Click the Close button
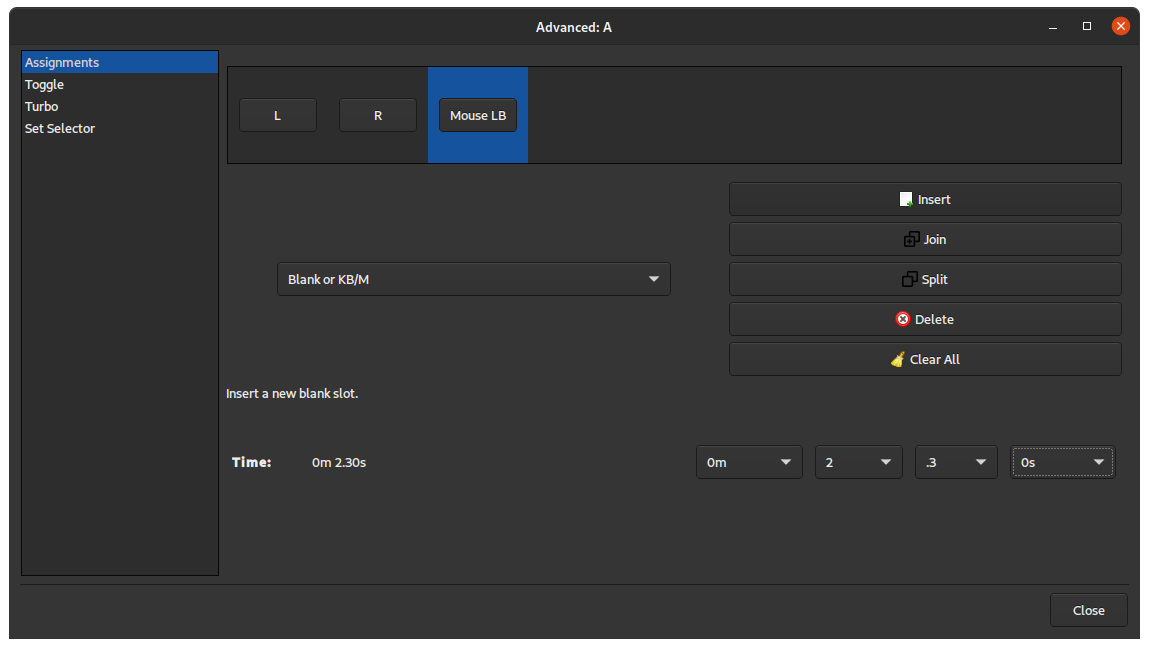 pyautogui.click(x=1088, y=610)
